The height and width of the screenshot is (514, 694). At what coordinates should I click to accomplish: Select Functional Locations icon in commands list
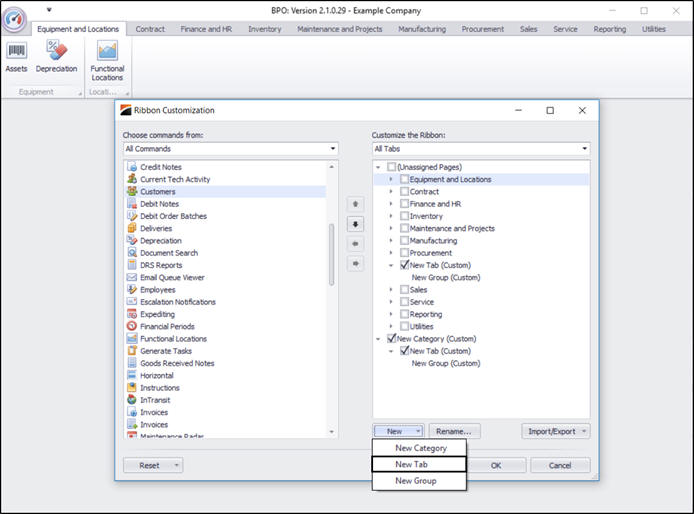[132, 338]
